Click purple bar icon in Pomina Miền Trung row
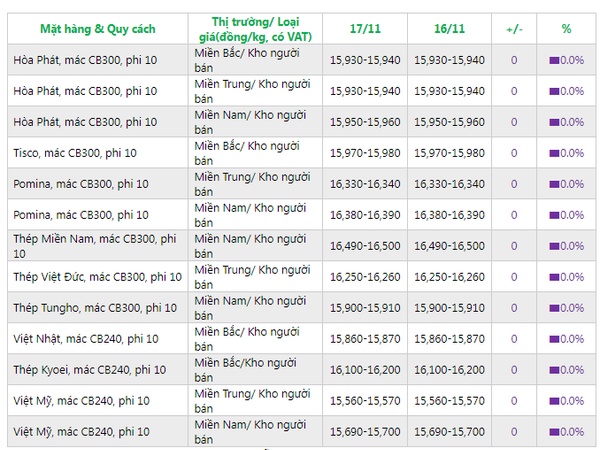The width and height of the screenshot is (600, 450). tap(554, 184)
